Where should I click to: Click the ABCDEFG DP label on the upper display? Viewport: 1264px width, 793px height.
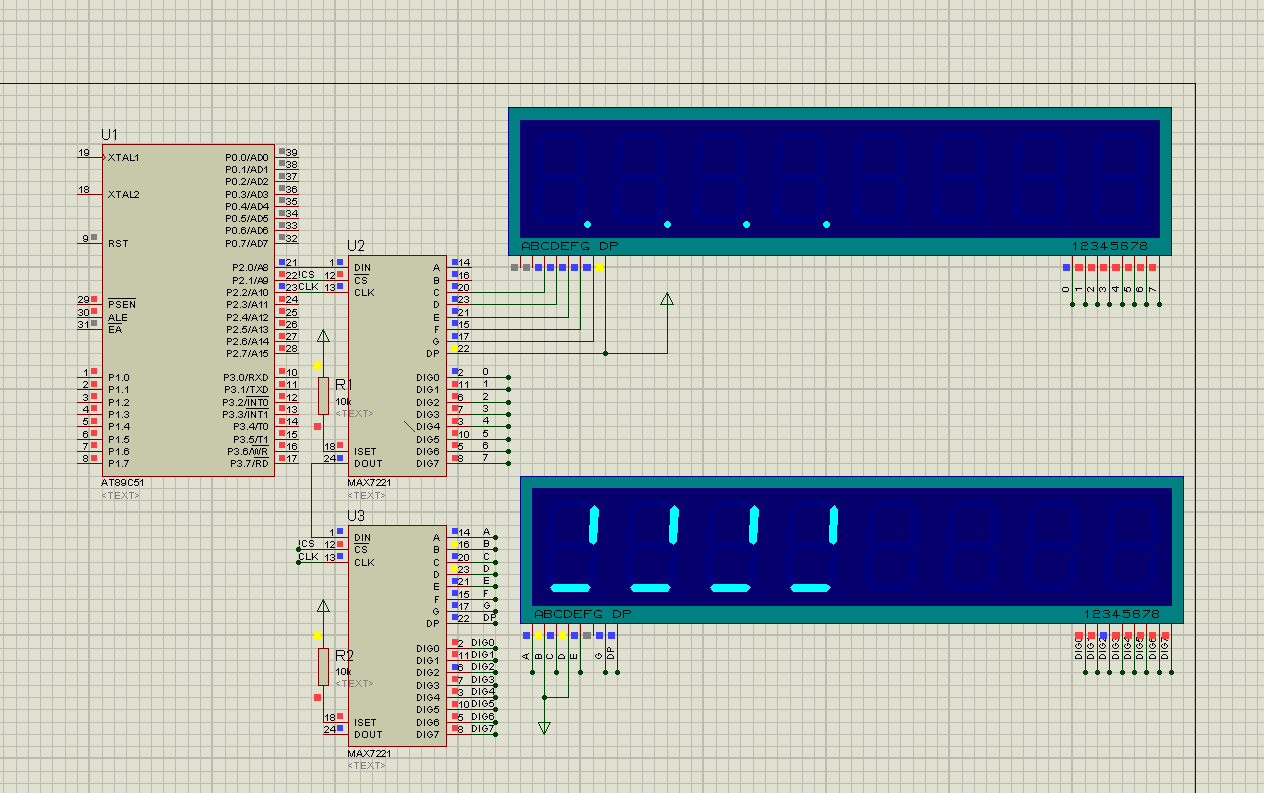click(x=570, y=246)
